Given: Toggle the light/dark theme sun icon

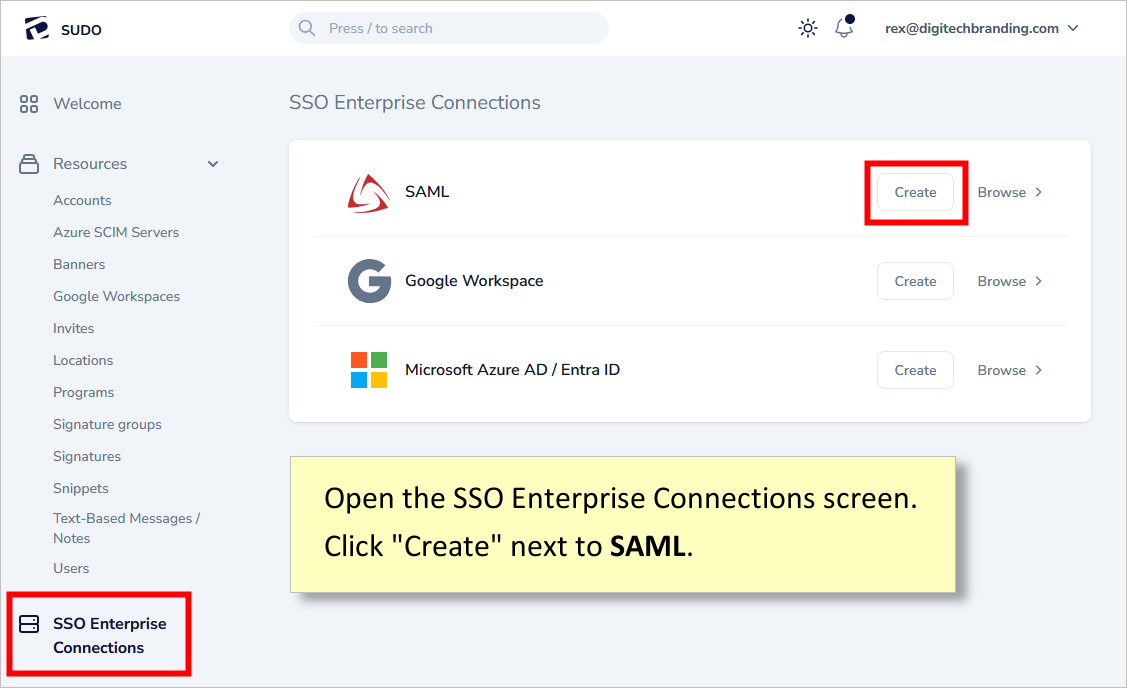Looking at the screenshot, I should (x=808, y=29).
